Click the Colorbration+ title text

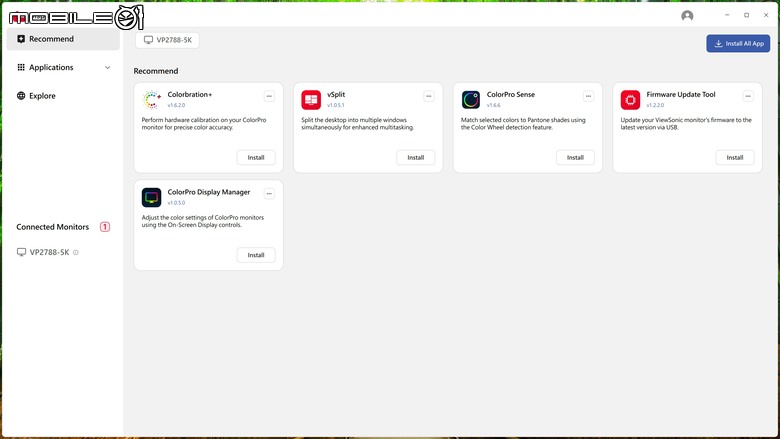(x=190, y=94)
